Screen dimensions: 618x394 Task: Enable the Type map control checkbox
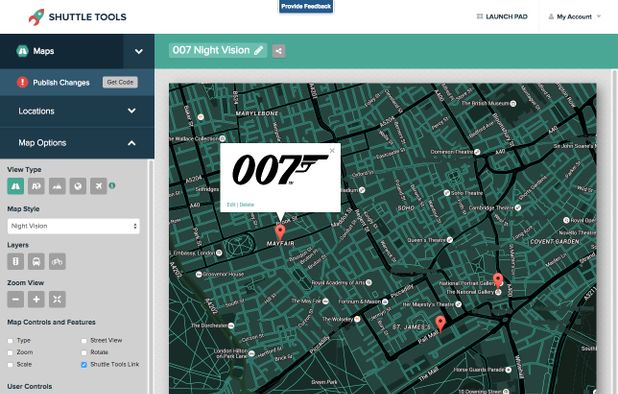[x=10, y=340]
